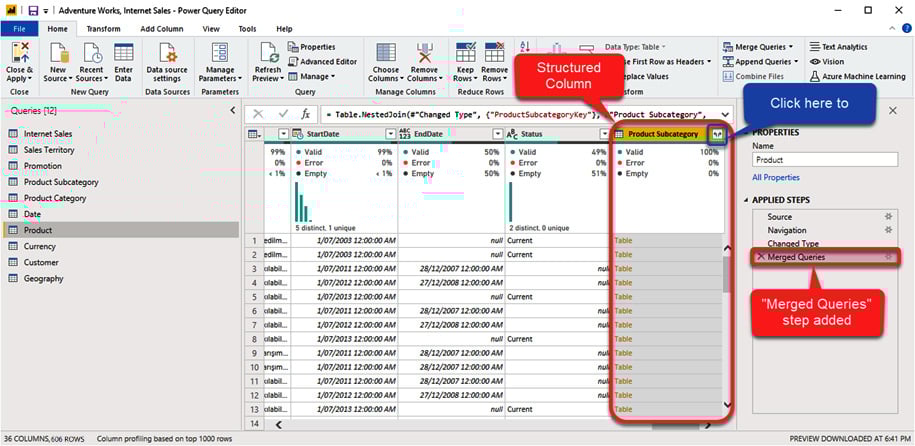The height and width of the screenshot is (446, 915).
Task: Click the table icon at grid corner
Action: (254, 134)
